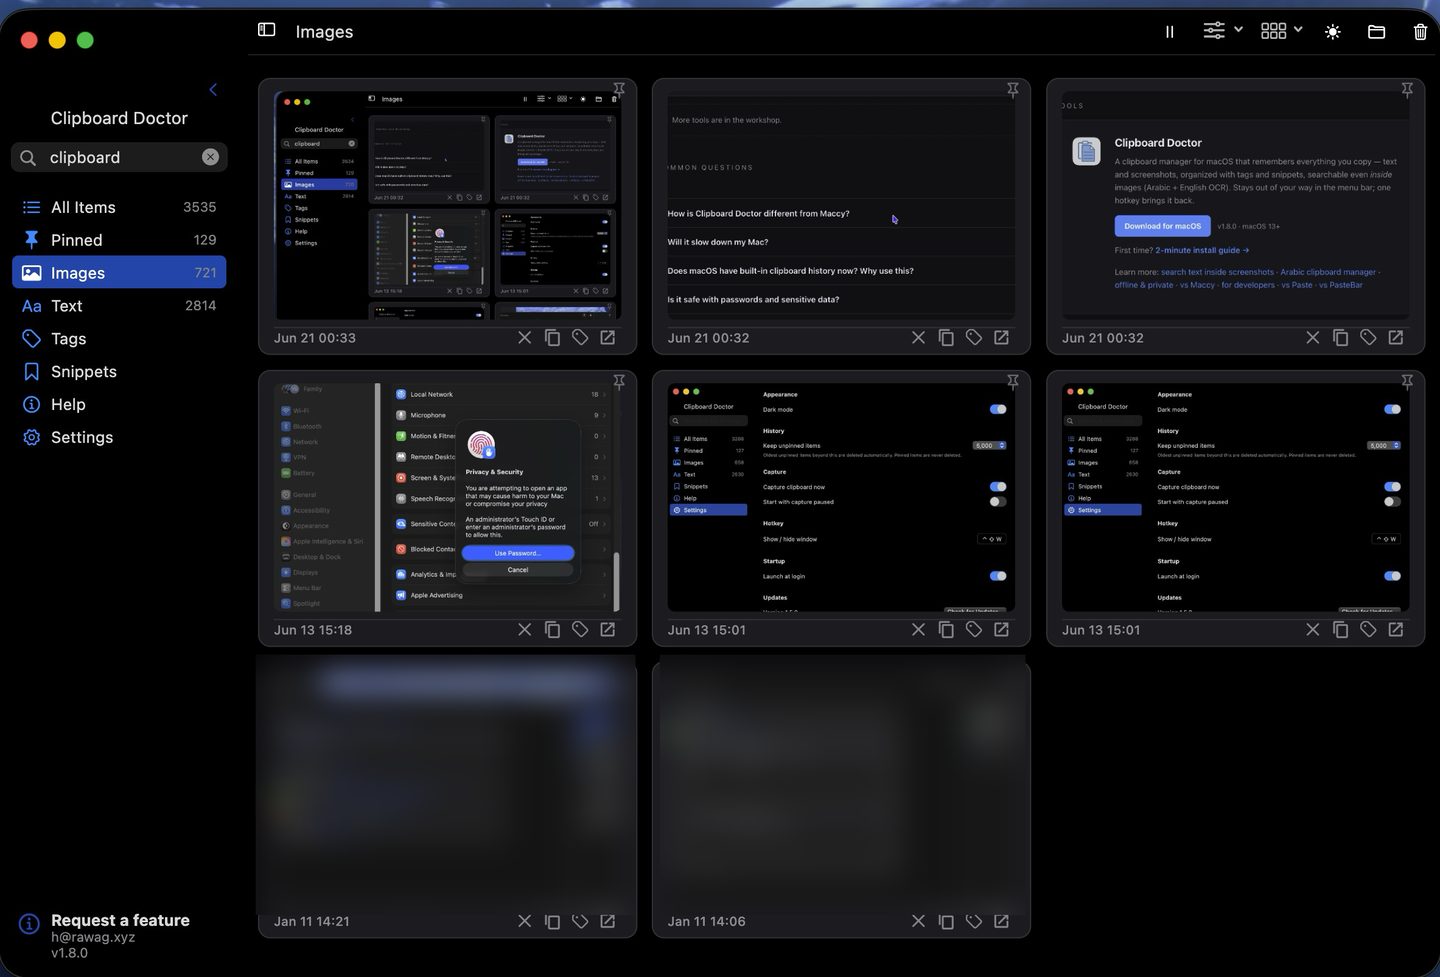The image size is (1440, 977).
Task: Select the Privacy & Security dialog thumbnail
Action: point(447,497)
